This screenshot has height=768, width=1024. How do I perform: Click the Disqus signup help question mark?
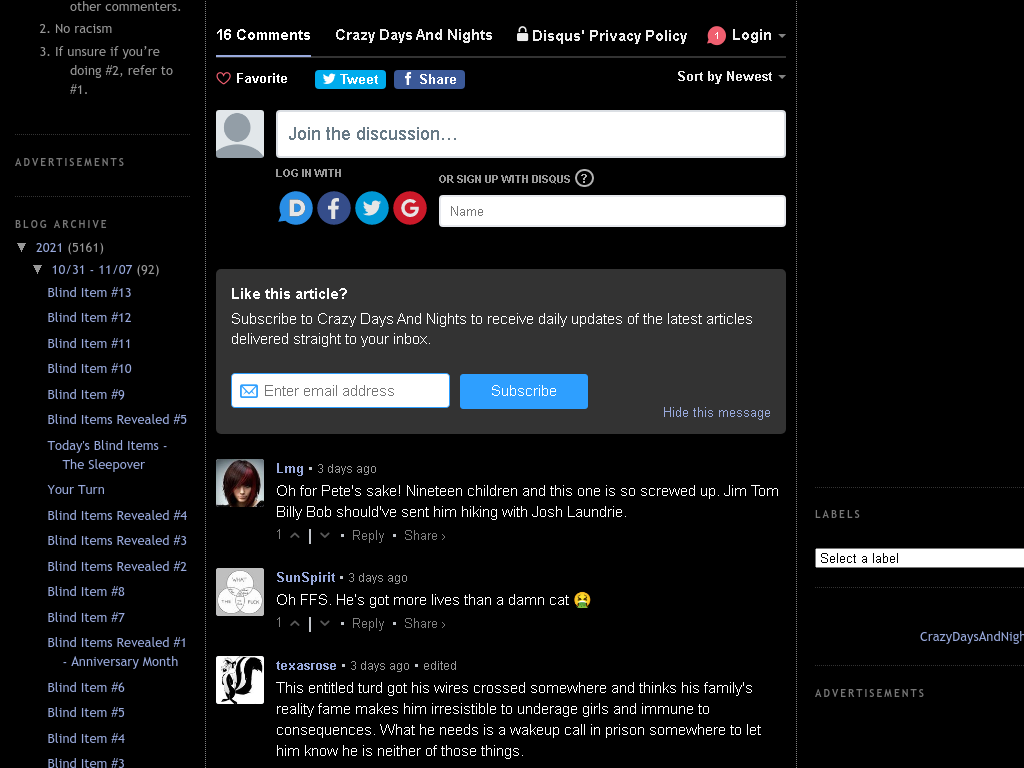coord(584,178)
